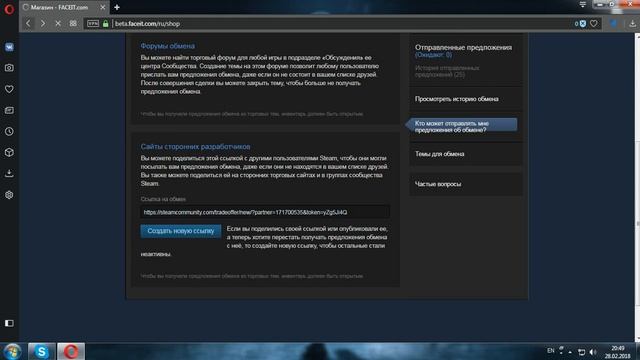Open extensions cube icon
The height and width of the screenshot is (360, 640).
[x=9, y=153]
